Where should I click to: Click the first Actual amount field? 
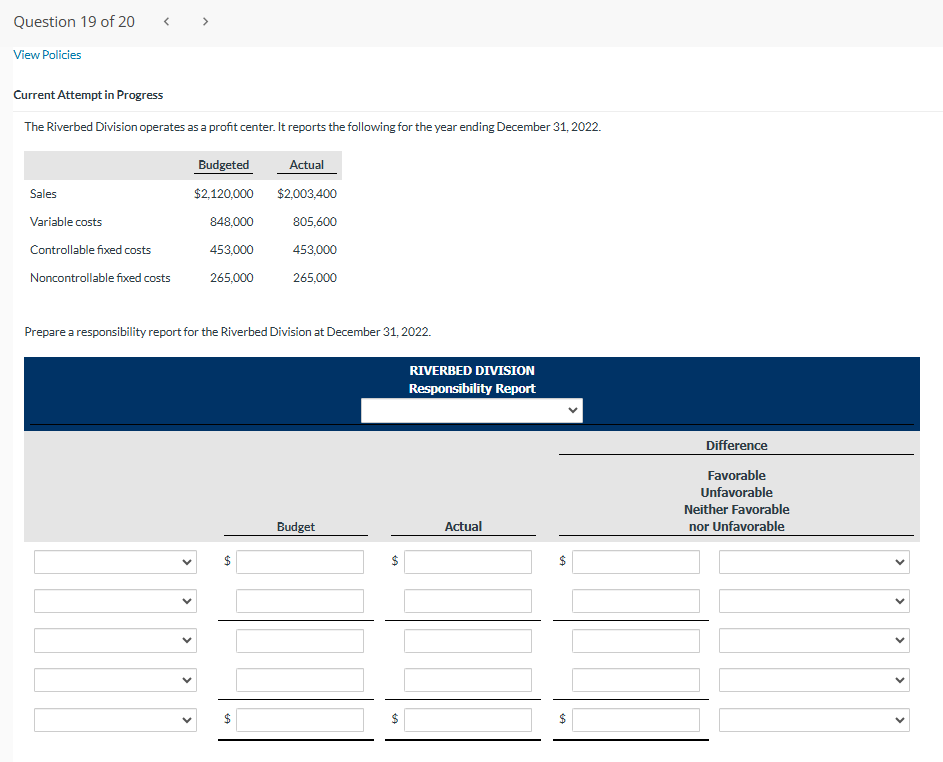(x=467, y=561)
